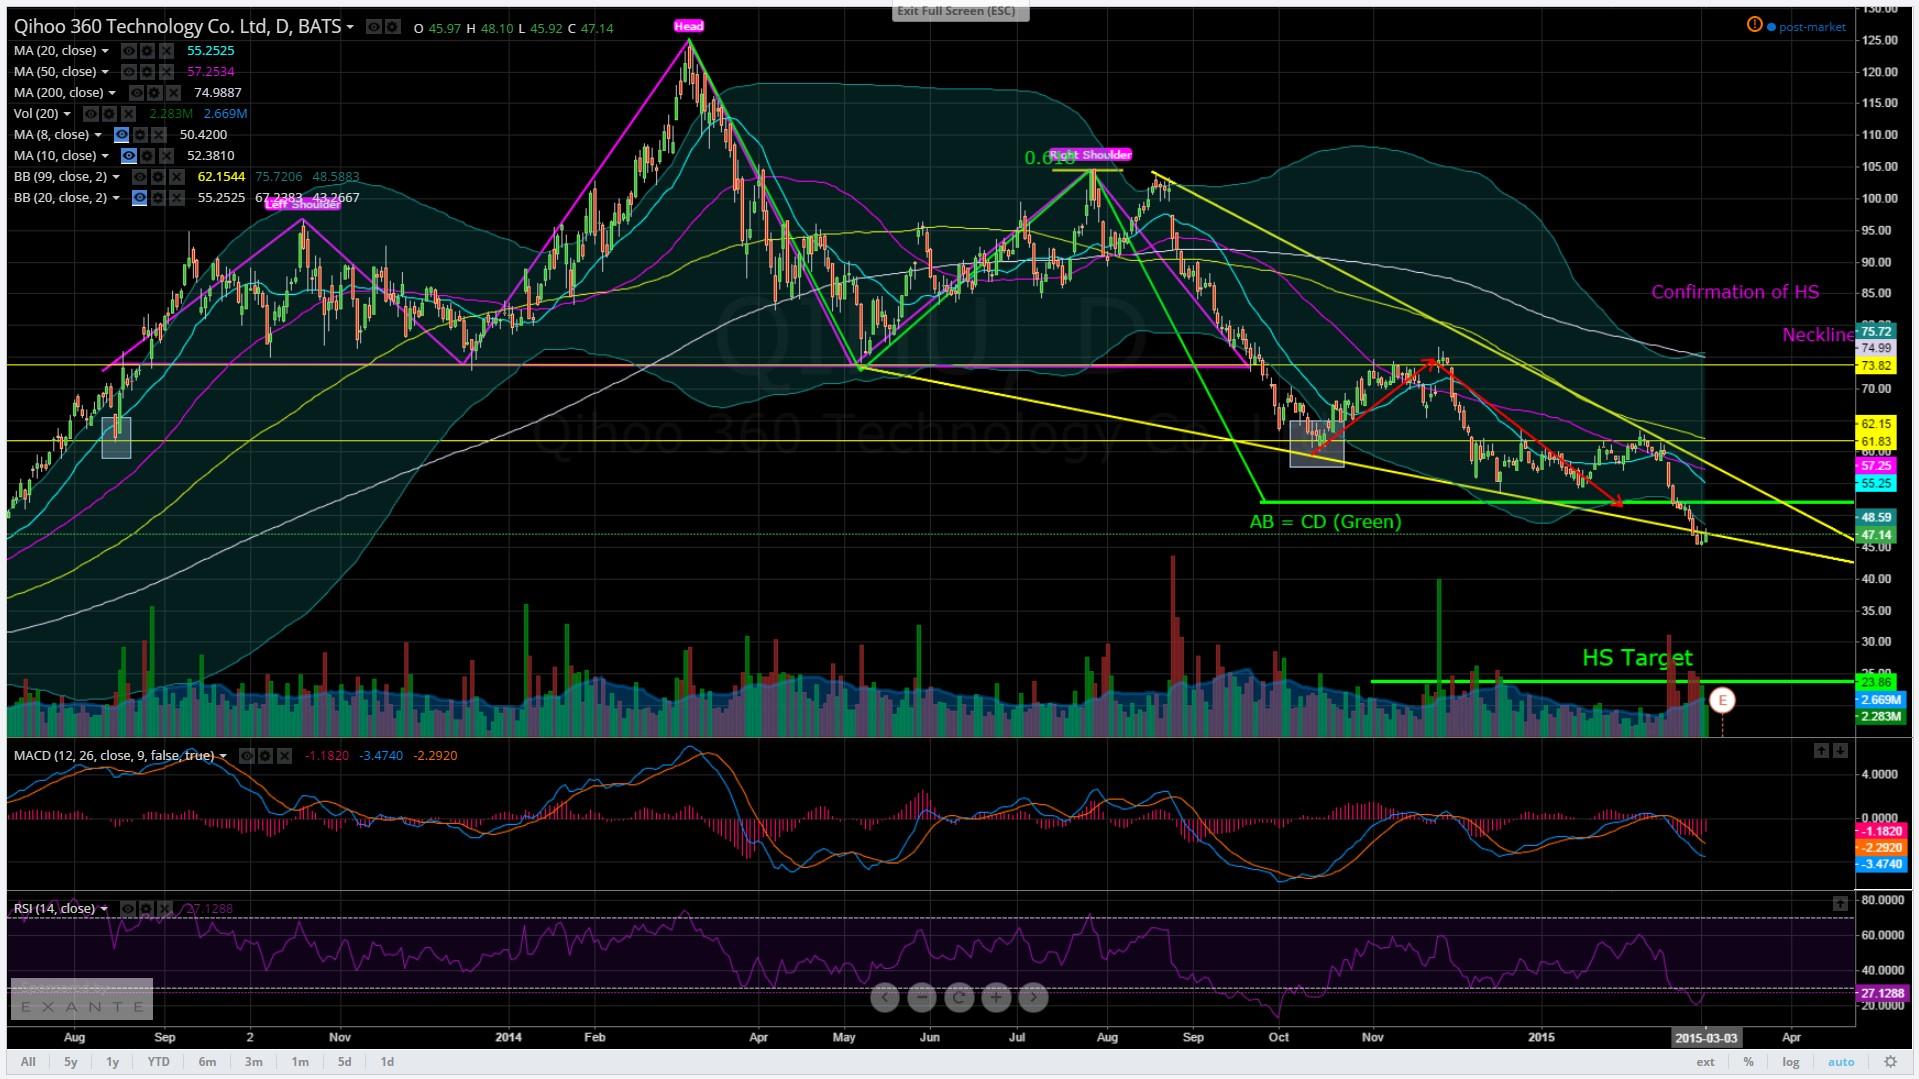Move the RSI pane up
Image resolution: width=1919 pixels, height=1079 pixels.
(1840, 903)
